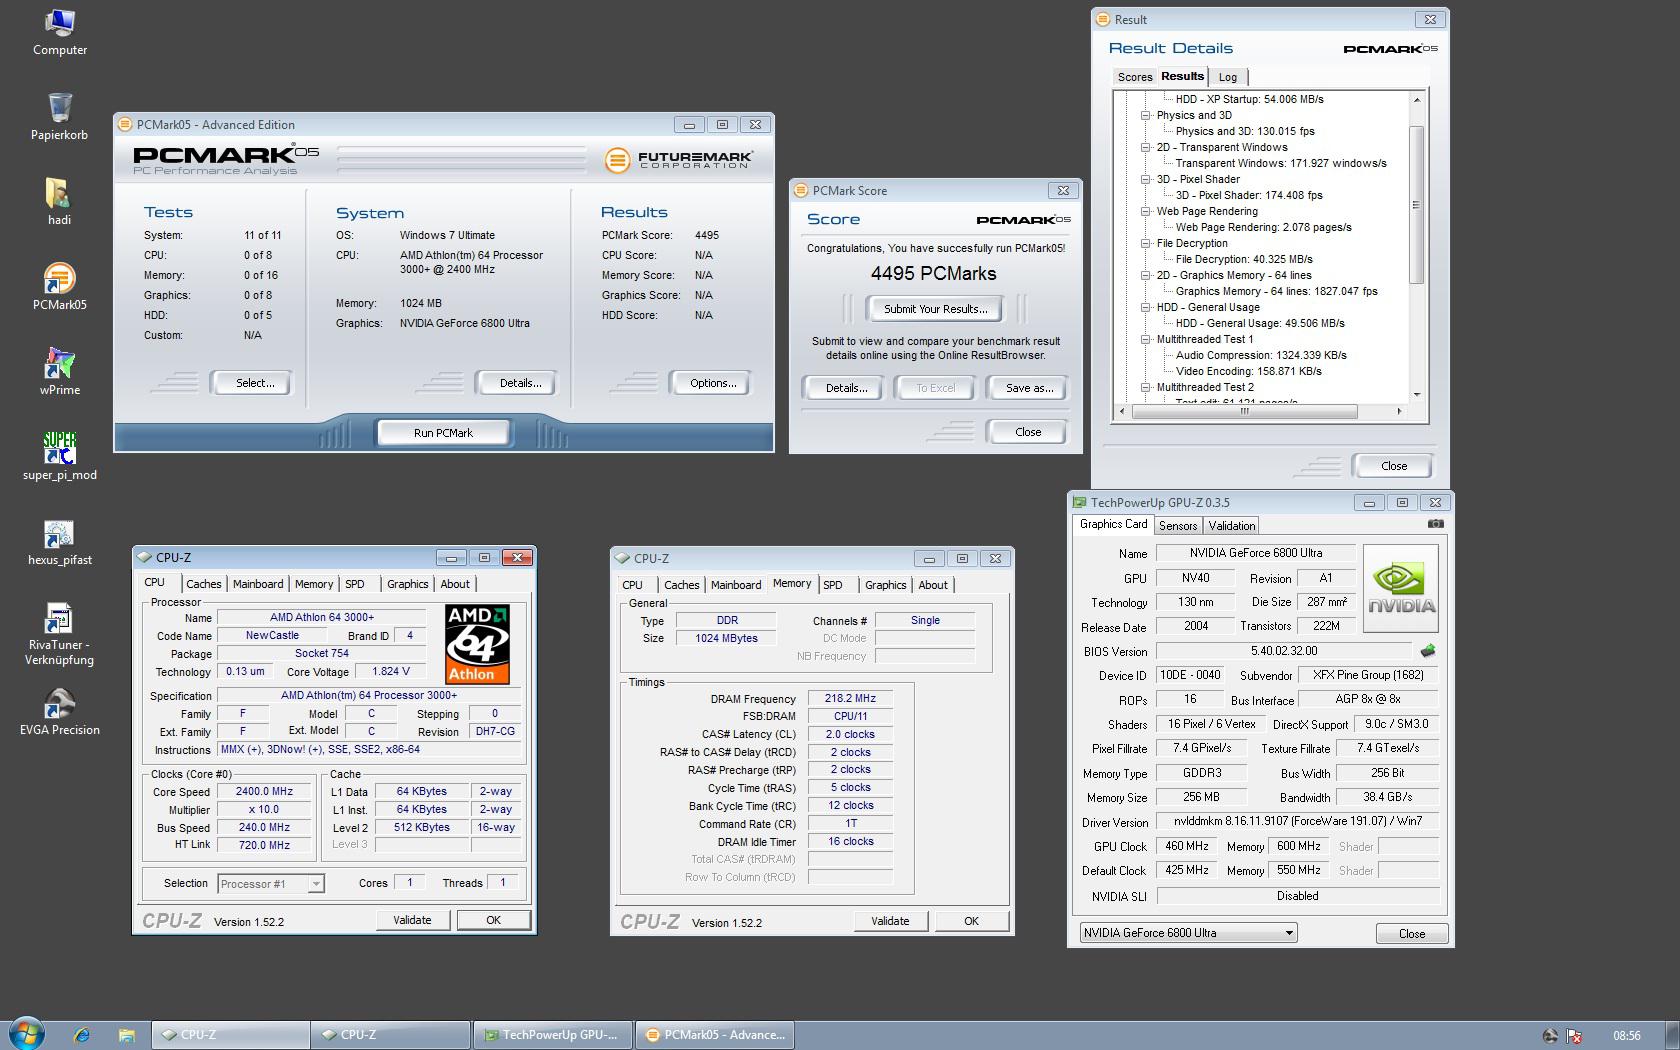
Task: Launch the hexus_pifast shortcut
Action: (x=59, y=542)
